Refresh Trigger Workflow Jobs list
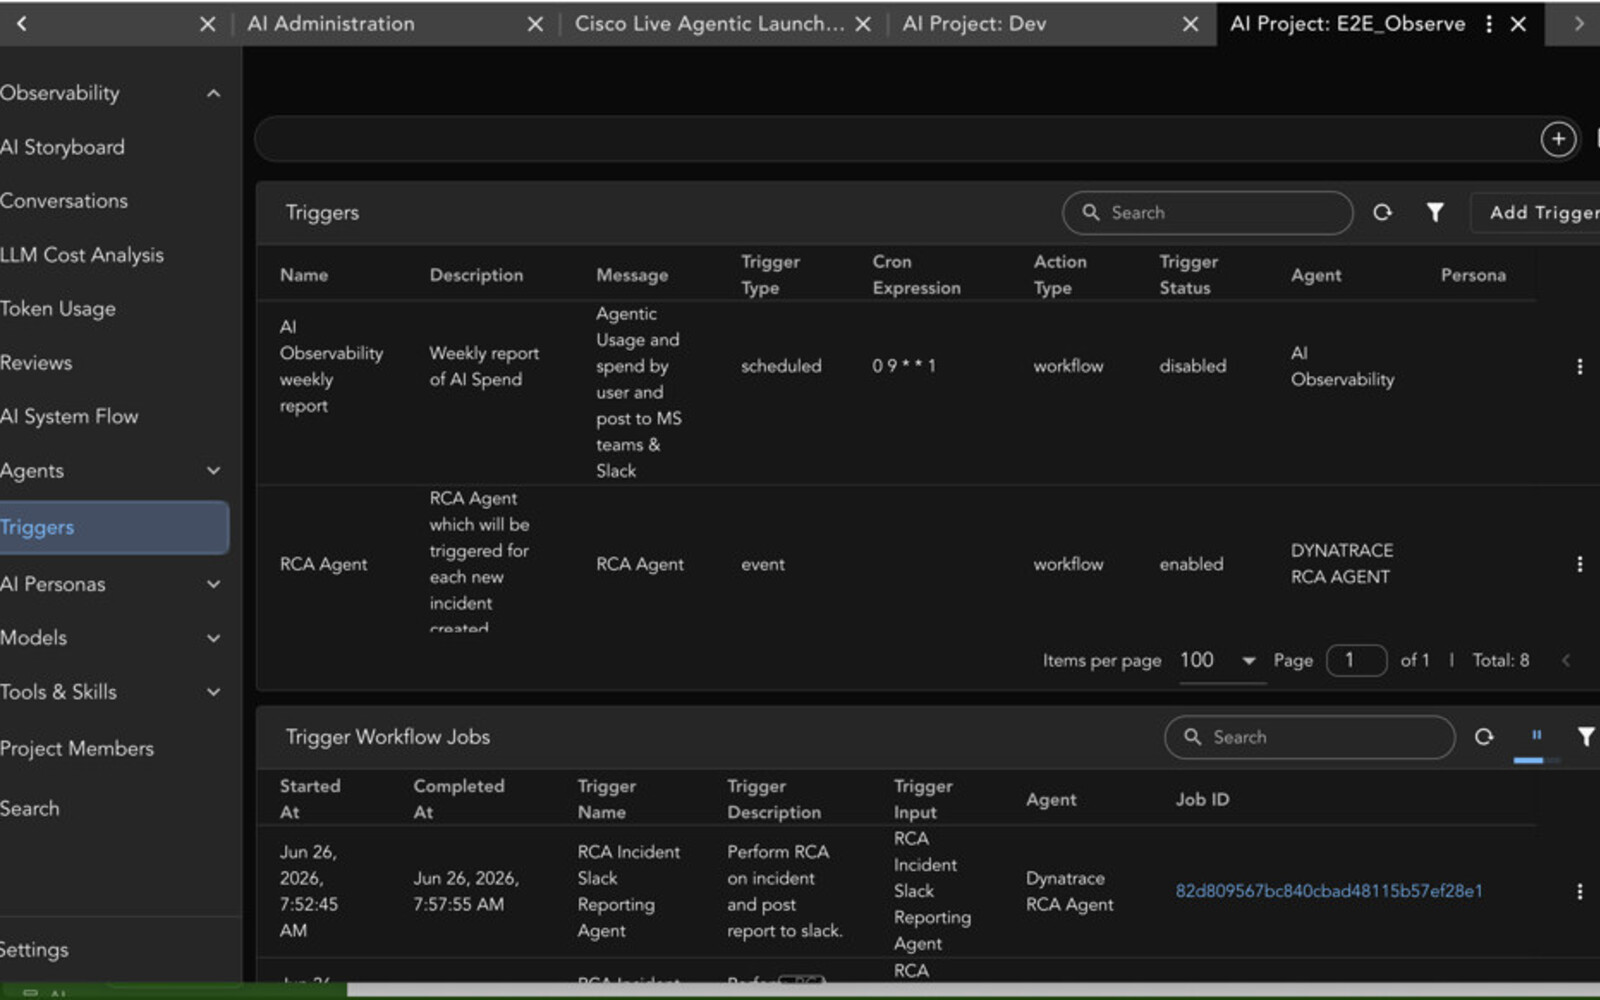 1484,737
